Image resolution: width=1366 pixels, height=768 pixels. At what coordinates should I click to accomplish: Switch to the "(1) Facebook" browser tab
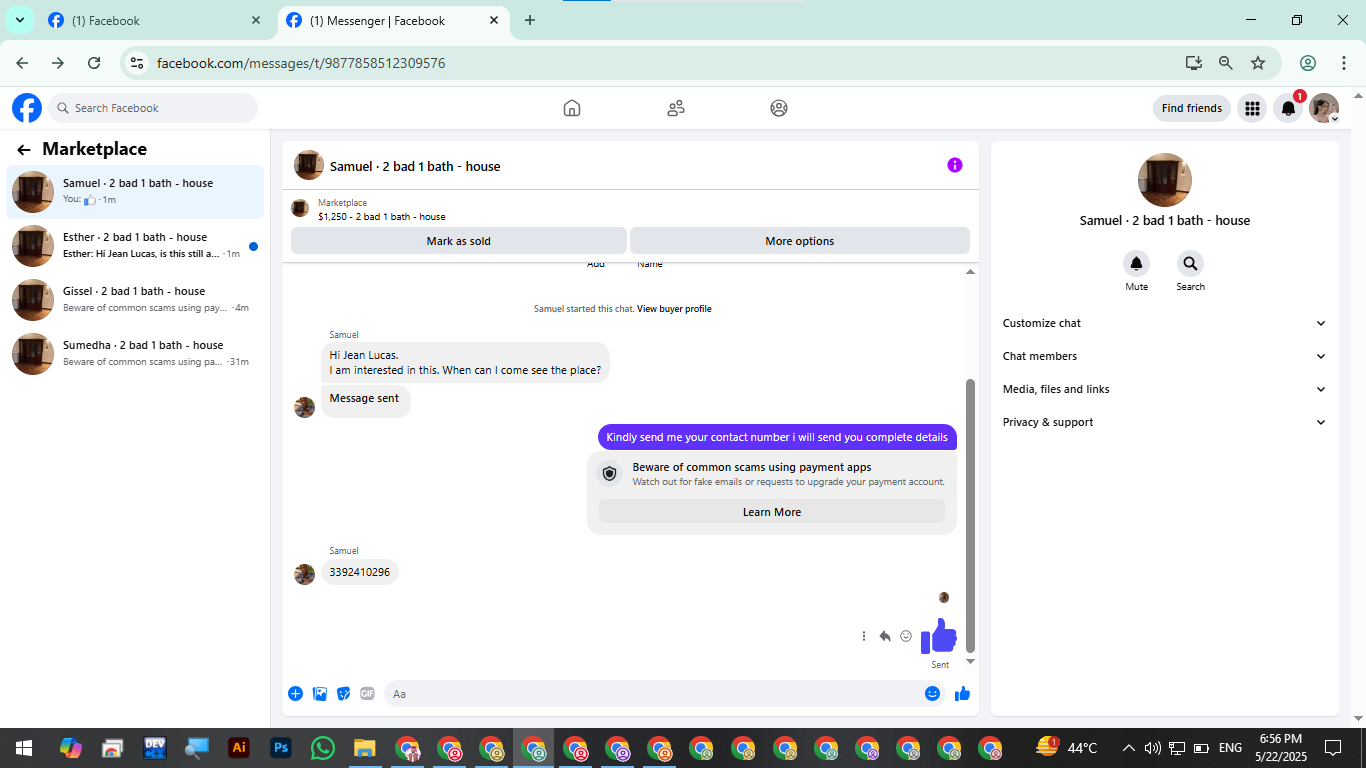[x=155, y=20]
